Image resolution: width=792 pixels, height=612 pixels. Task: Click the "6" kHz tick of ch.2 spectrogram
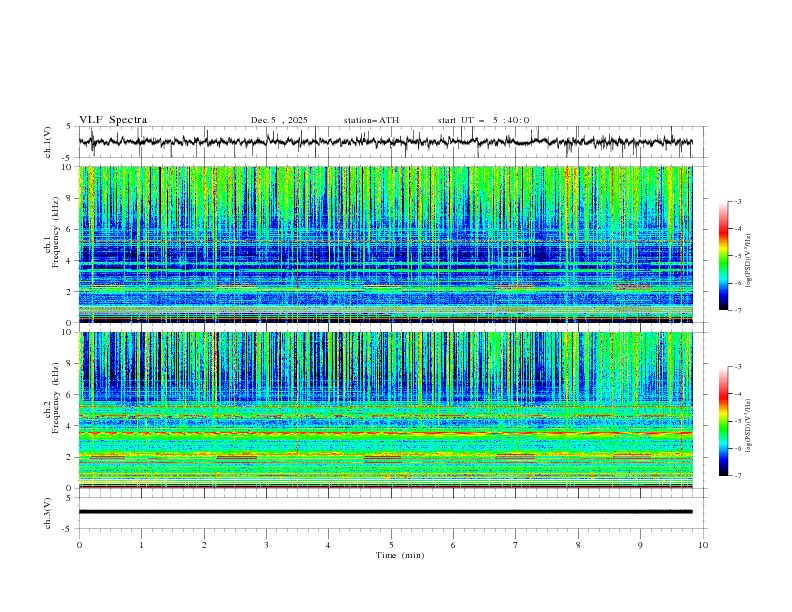[71, 395]
